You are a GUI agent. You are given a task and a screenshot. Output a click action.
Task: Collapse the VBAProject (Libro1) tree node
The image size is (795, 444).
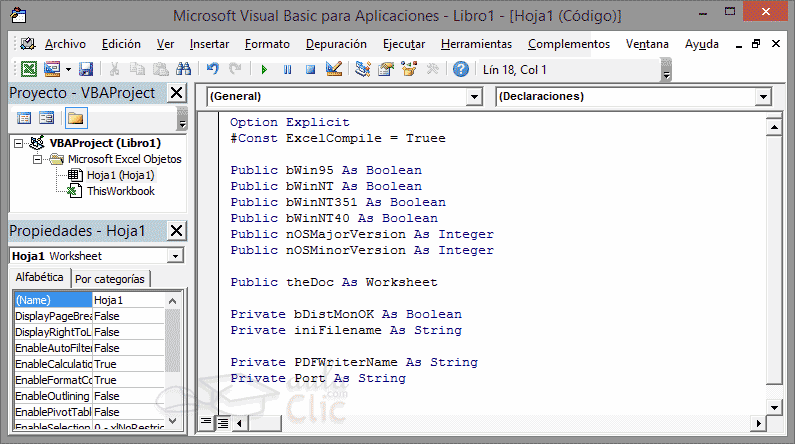point(19,143)
